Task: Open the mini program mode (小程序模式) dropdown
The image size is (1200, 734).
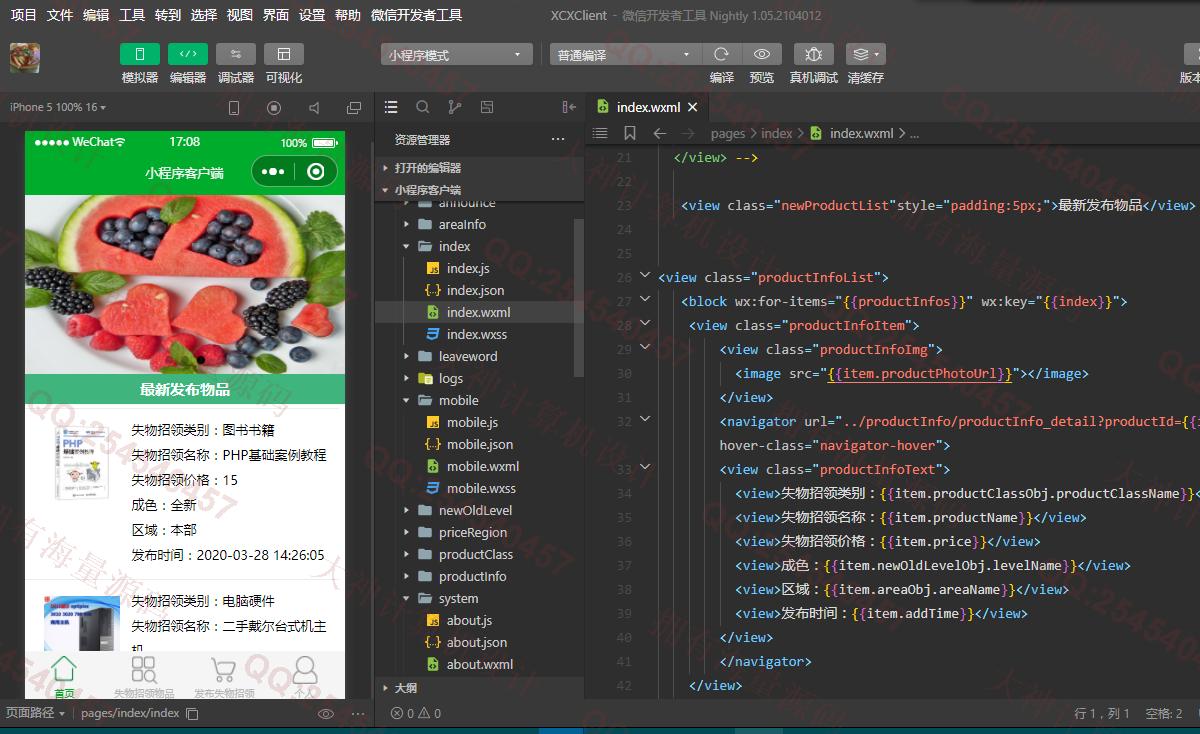Action: click(457, 55)
